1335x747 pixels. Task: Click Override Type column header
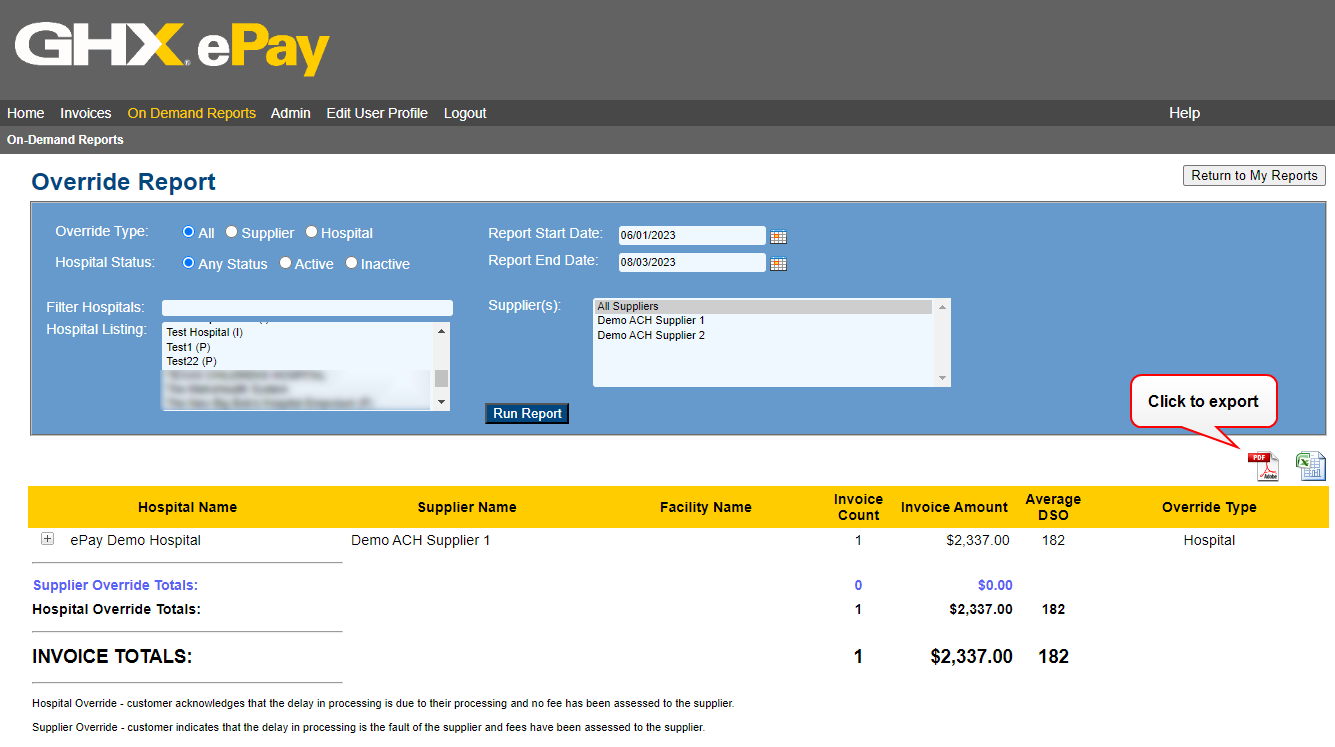(x=1209, y=507)
